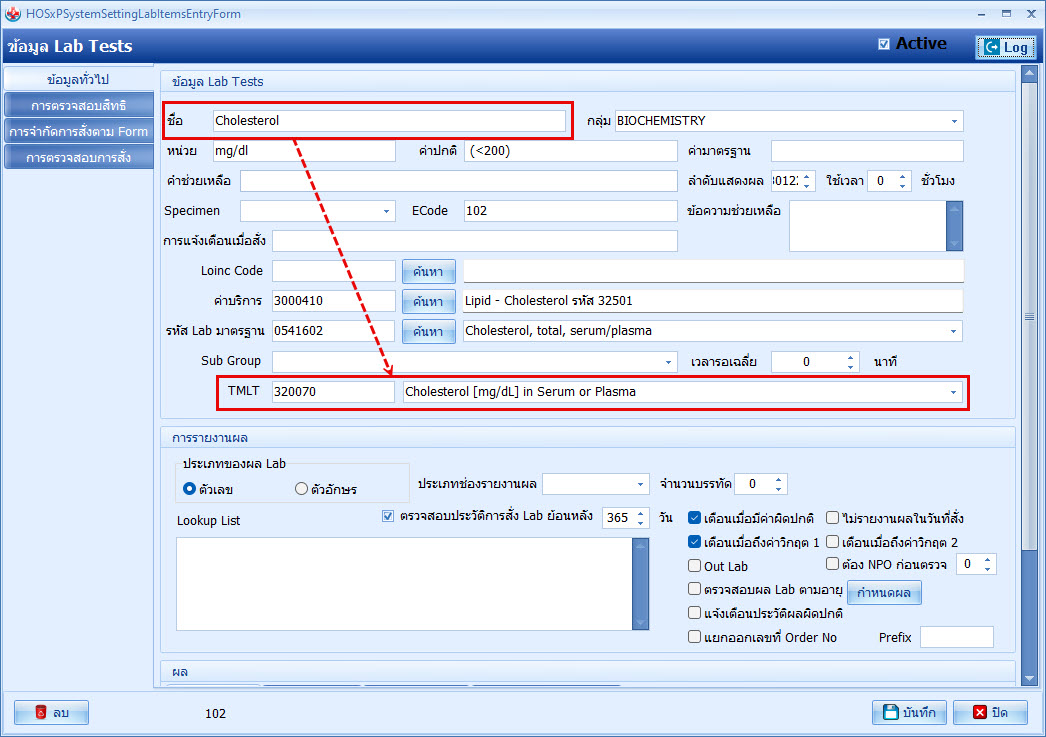The width and height of the screenshot is (1046, 737).
Task: Click the ค่าบริการ field with 3000410
Action: (x=334, y=301)
